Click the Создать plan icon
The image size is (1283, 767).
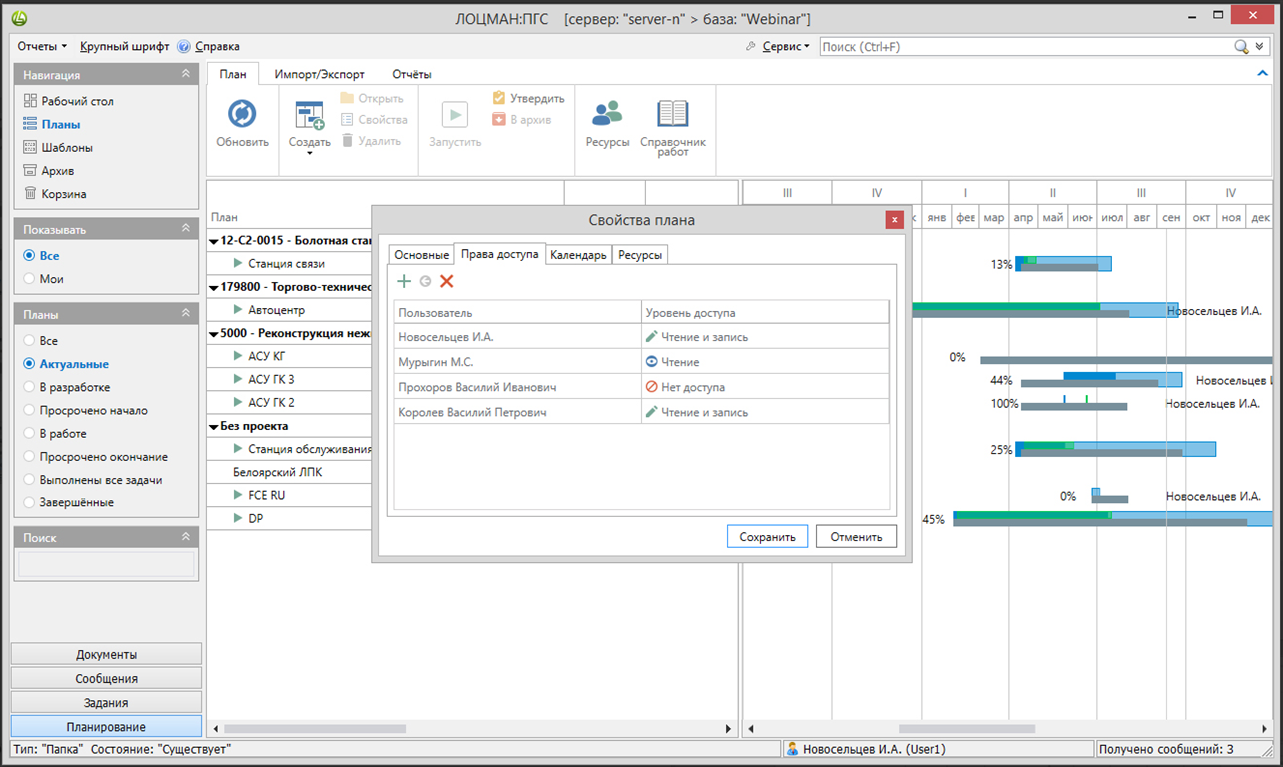coord(309,116)
